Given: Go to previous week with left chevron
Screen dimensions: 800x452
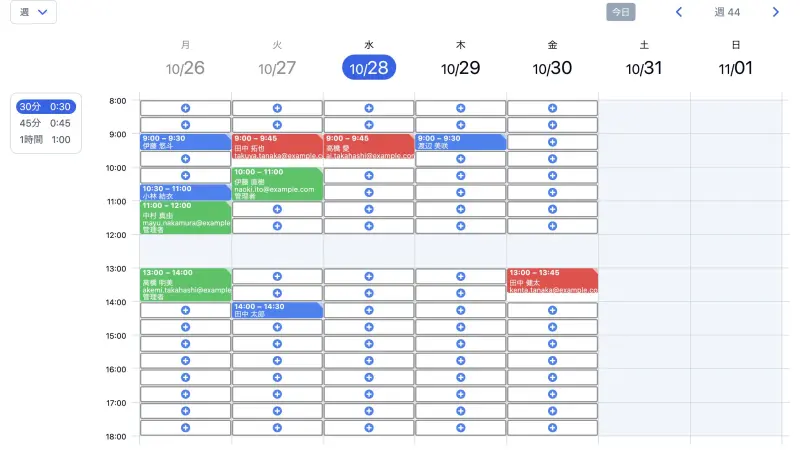Looking at the screenshot, I should tap(679, 12).
